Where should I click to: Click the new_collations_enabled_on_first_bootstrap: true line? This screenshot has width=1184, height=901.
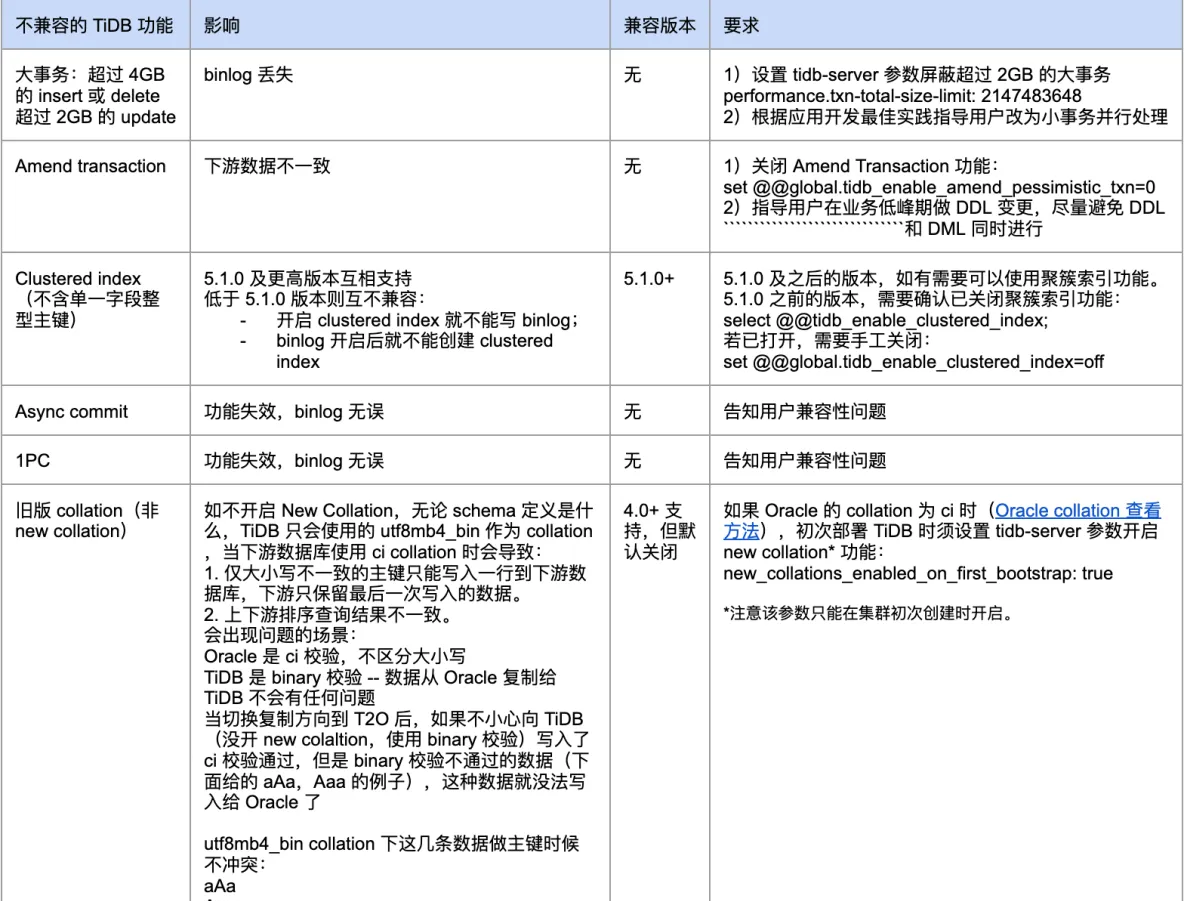coord(917,573)
